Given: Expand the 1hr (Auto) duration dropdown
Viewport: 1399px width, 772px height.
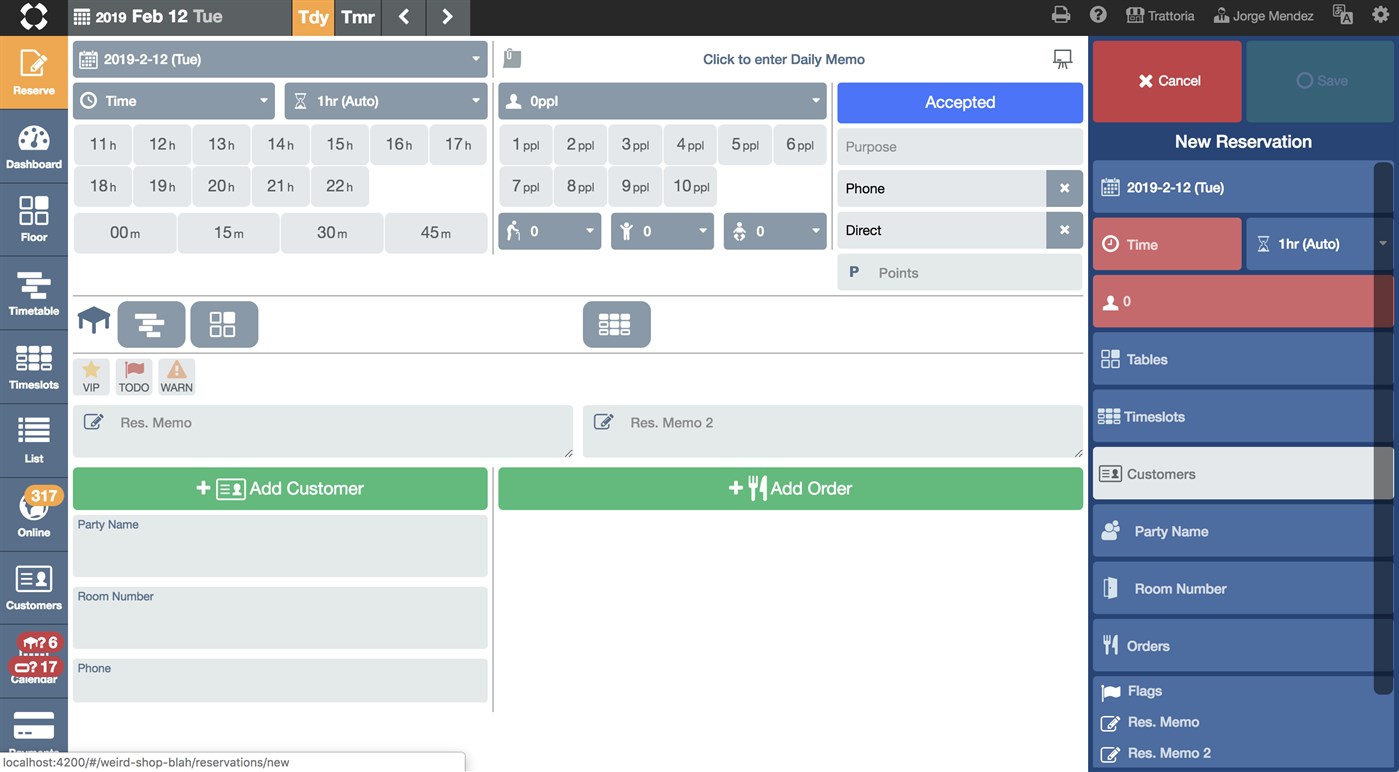Looking at the screenshot, I should point(385,100).
